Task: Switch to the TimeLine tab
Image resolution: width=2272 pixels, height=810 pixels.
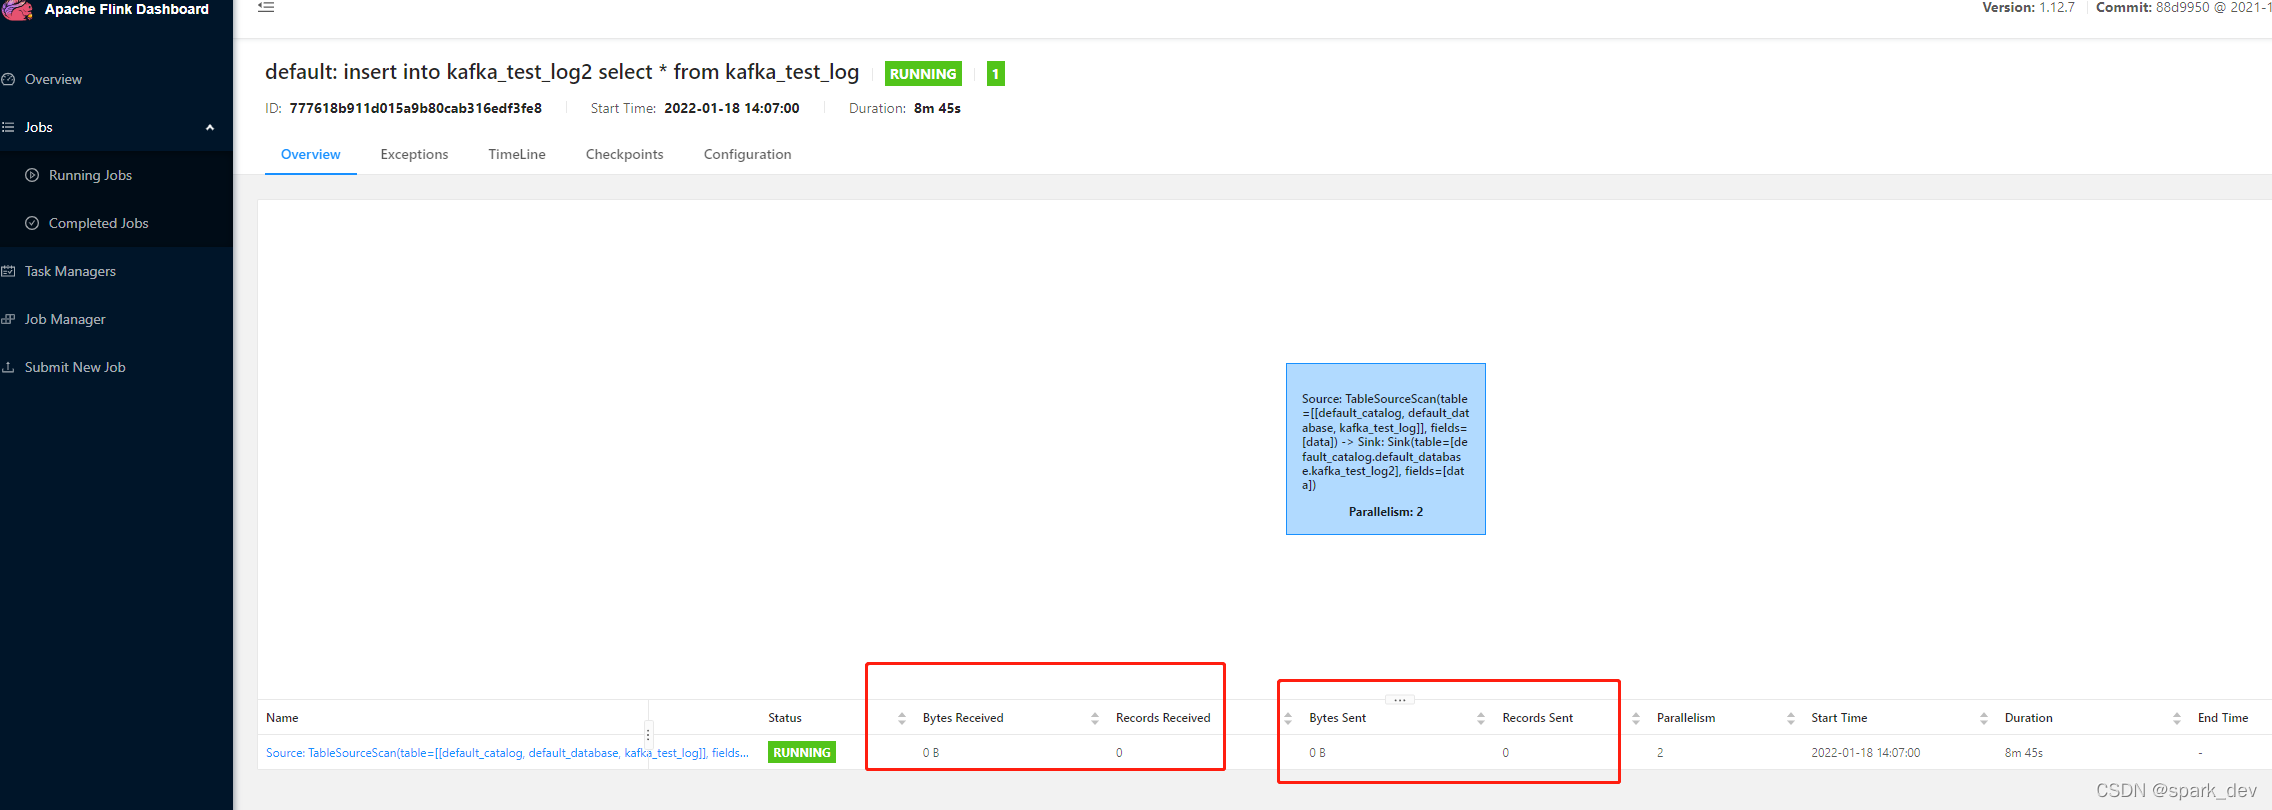Action: [517, 154]
